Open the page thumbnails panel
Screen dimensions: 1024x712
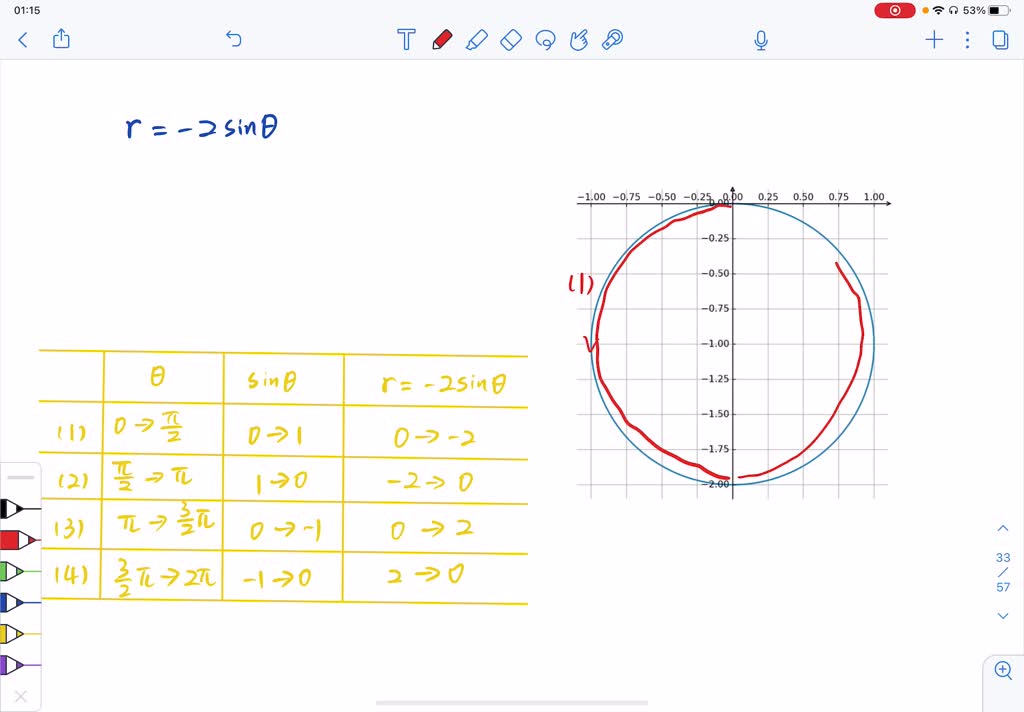1000,40
